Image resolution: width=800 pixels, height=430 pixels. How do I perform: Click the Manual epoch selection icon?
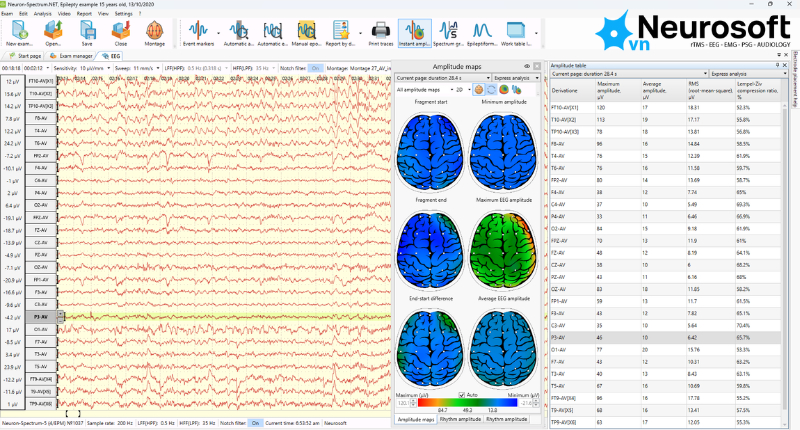click(x=306, y=34)
